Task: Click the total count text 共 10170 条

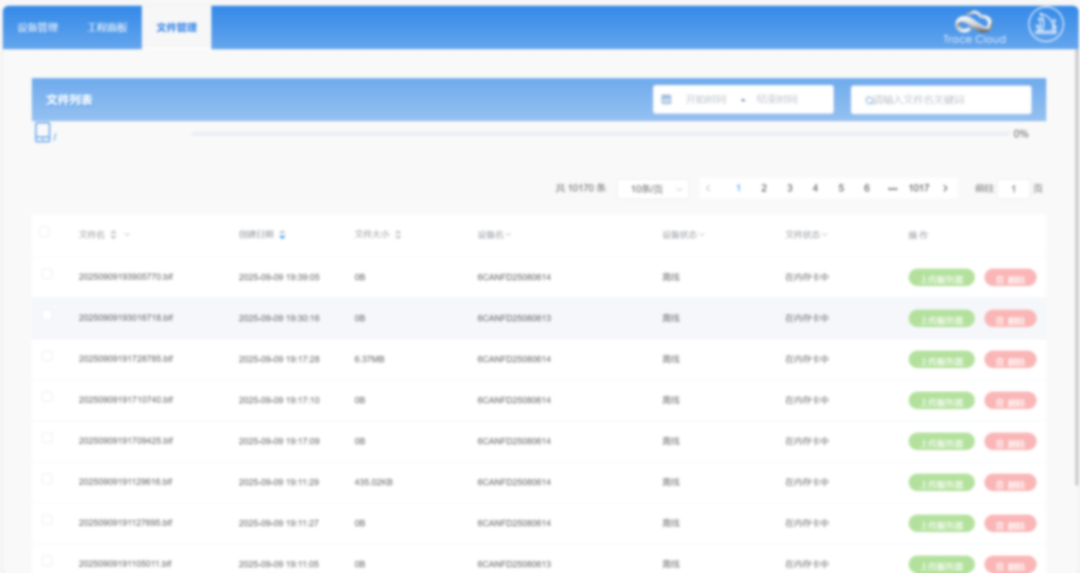Action: click(x=580, y=188)
